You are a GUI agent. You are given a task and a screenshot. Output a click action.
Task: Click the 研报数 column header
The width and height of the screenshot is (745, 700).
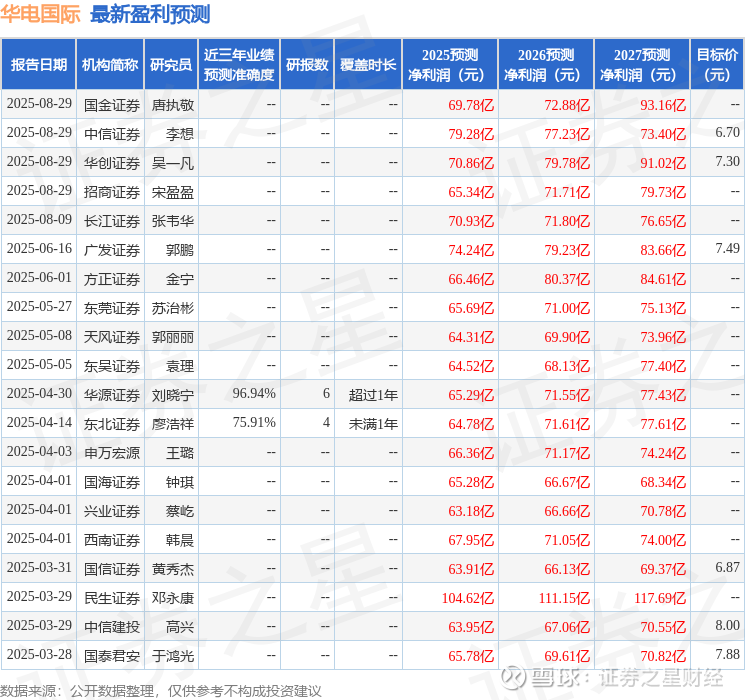[x=307, y=65]
